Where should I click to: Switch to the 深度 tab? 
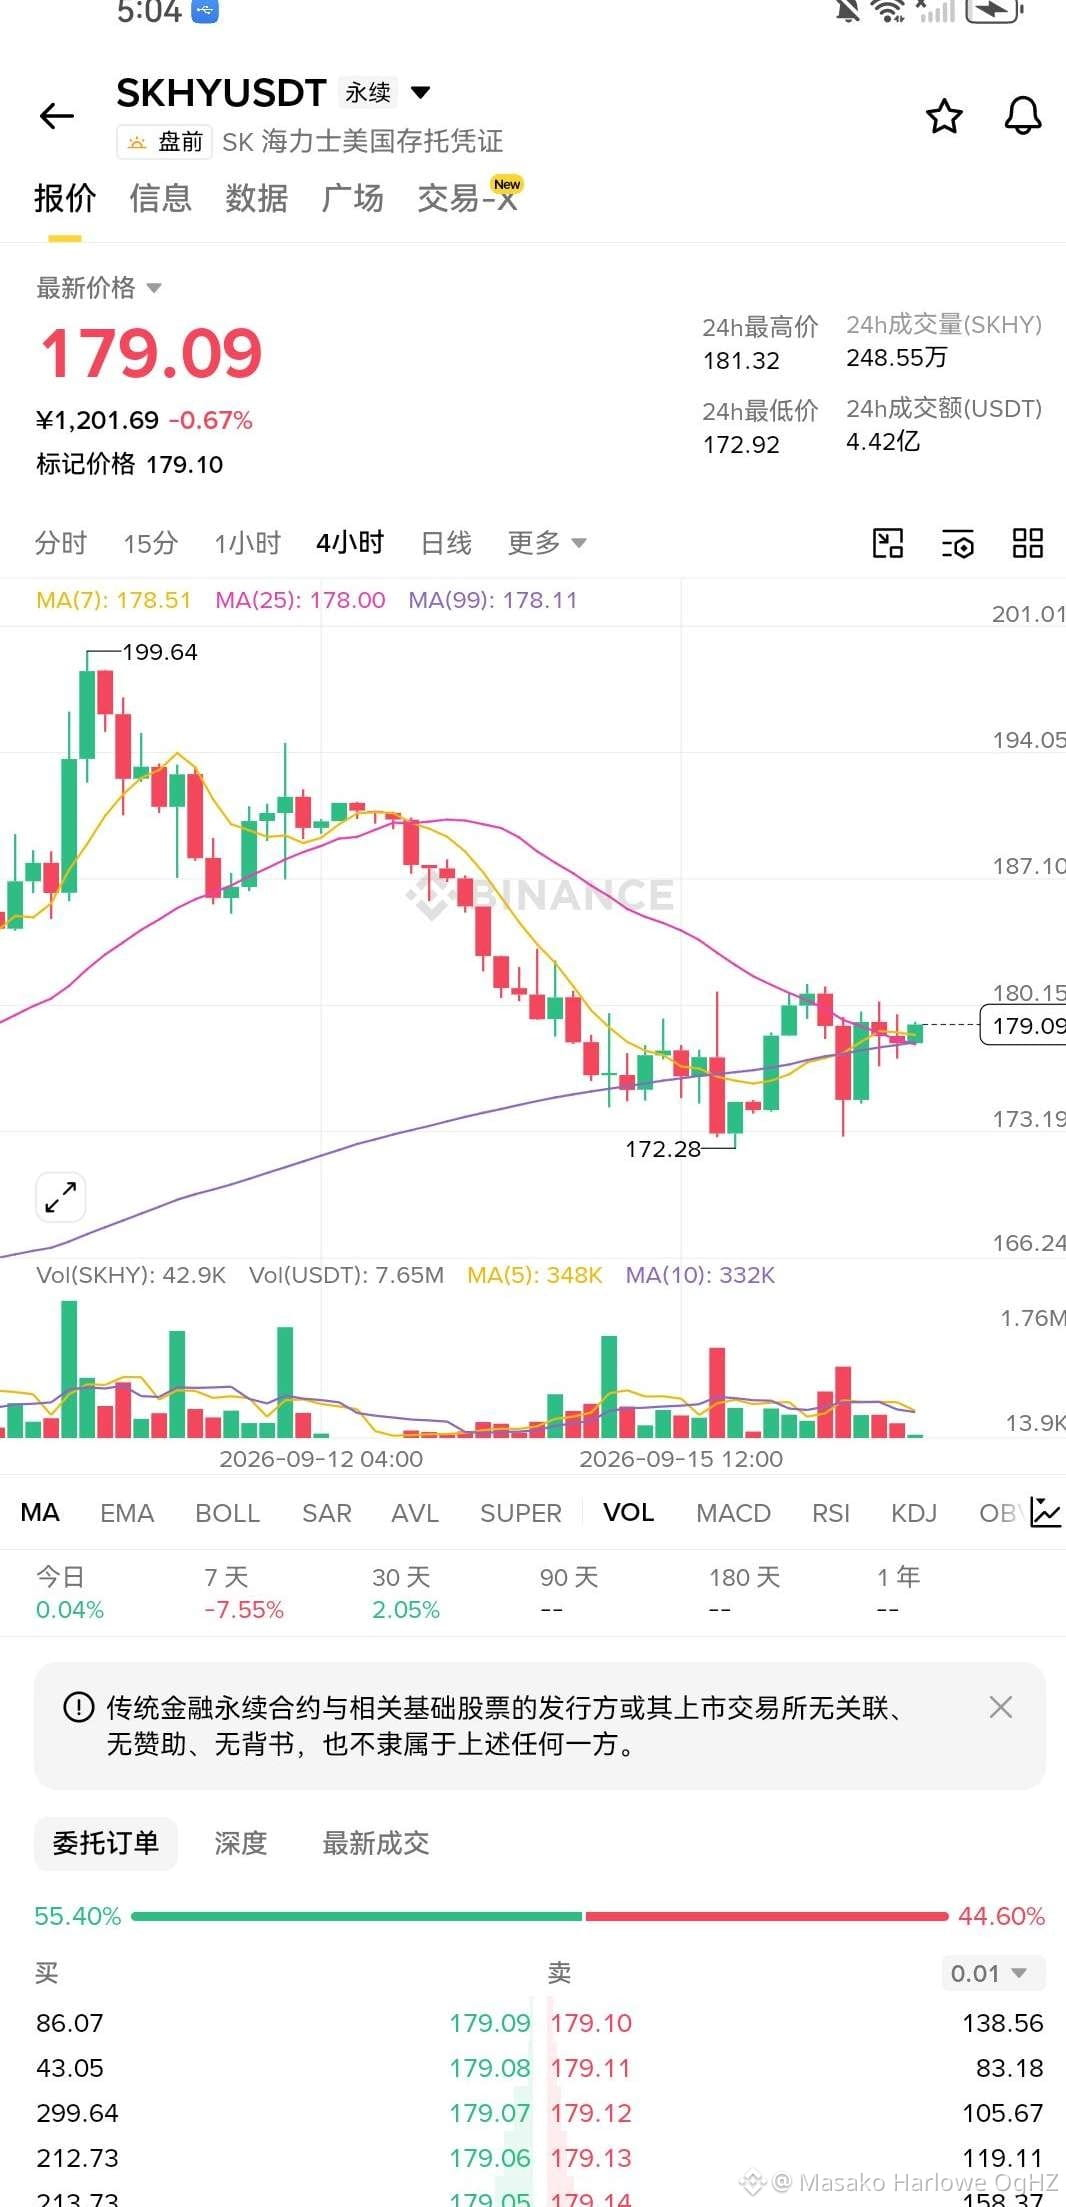(241, 1843)
